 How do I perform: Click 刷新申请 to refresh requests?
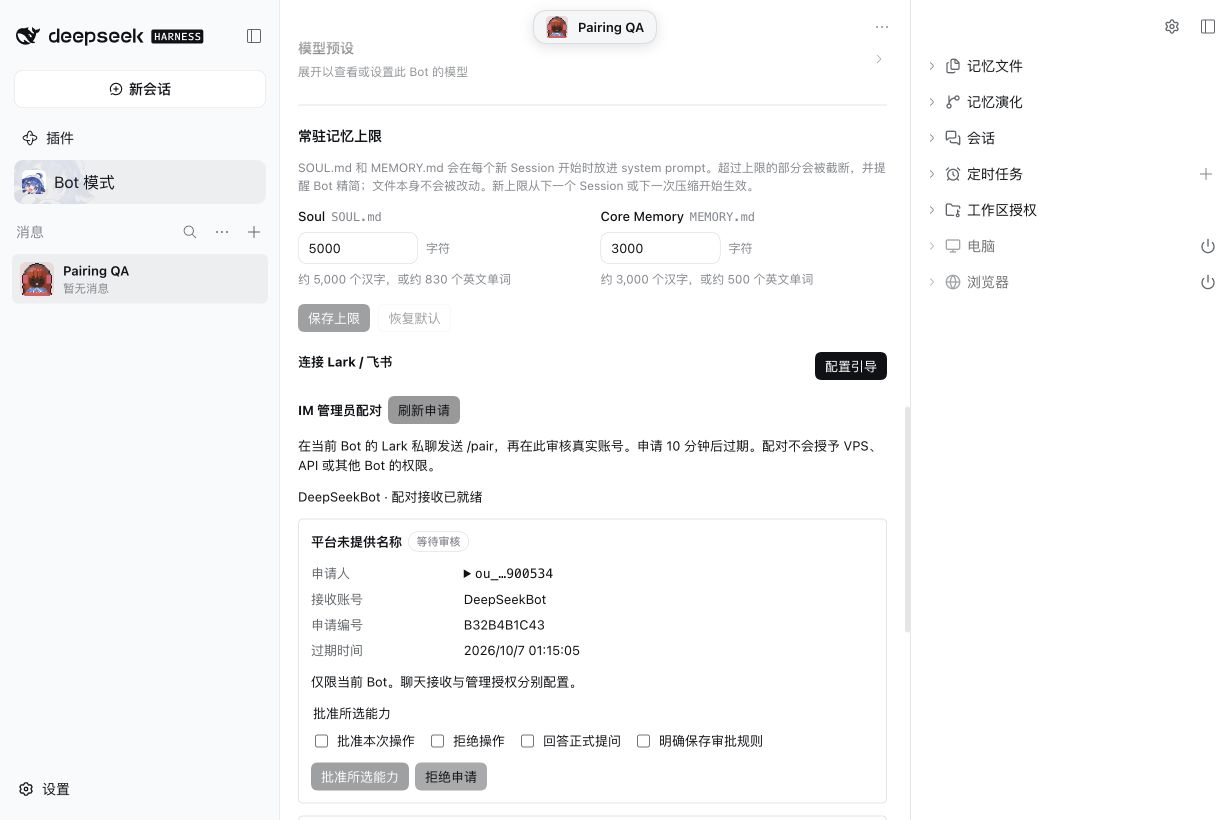tap(424, 410)
